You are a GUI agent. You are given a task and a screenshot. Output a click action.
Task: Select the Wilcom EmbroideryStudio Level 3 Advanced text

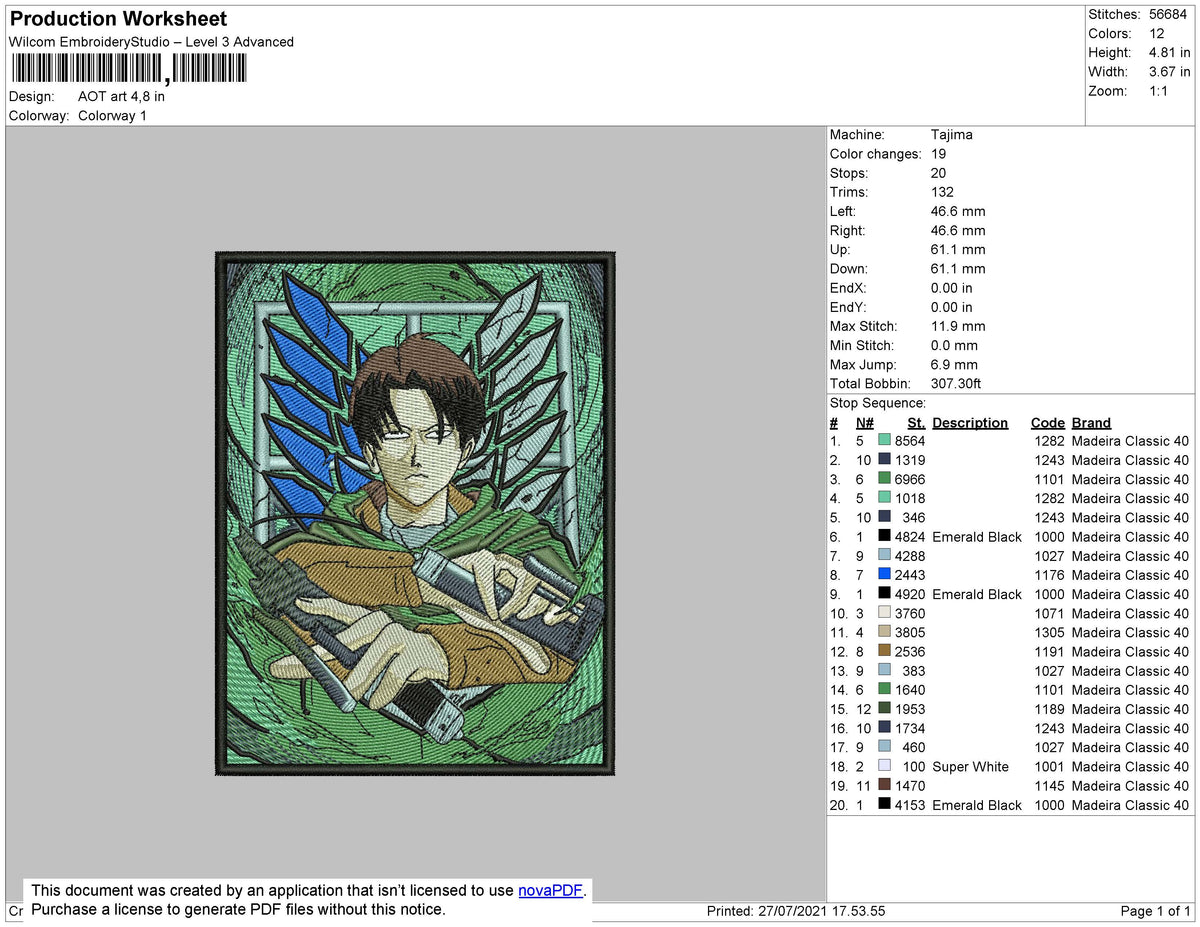(151, 42)
